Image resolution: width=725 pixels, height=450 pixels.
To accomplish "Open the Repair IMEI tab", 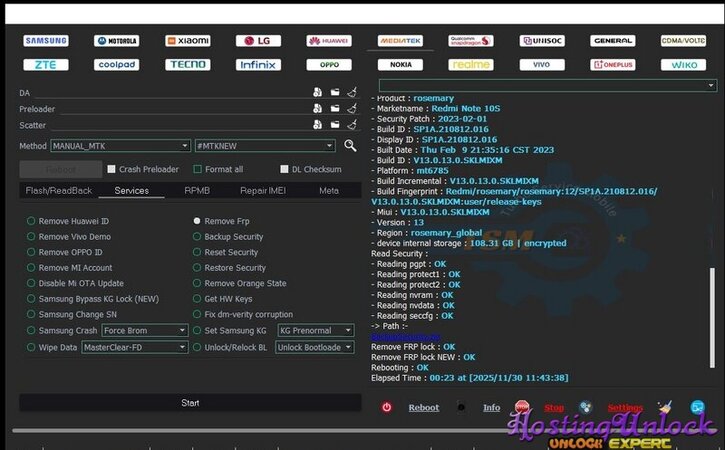I will pos(263,190).
